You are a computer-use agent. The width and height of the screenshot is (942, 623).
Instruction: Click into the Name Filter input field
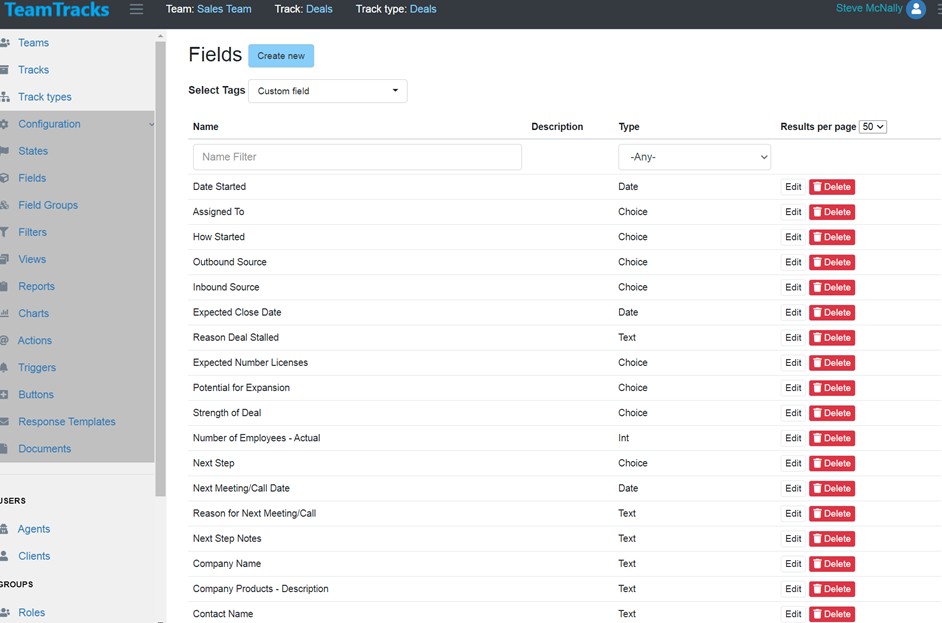pos(357,157)
